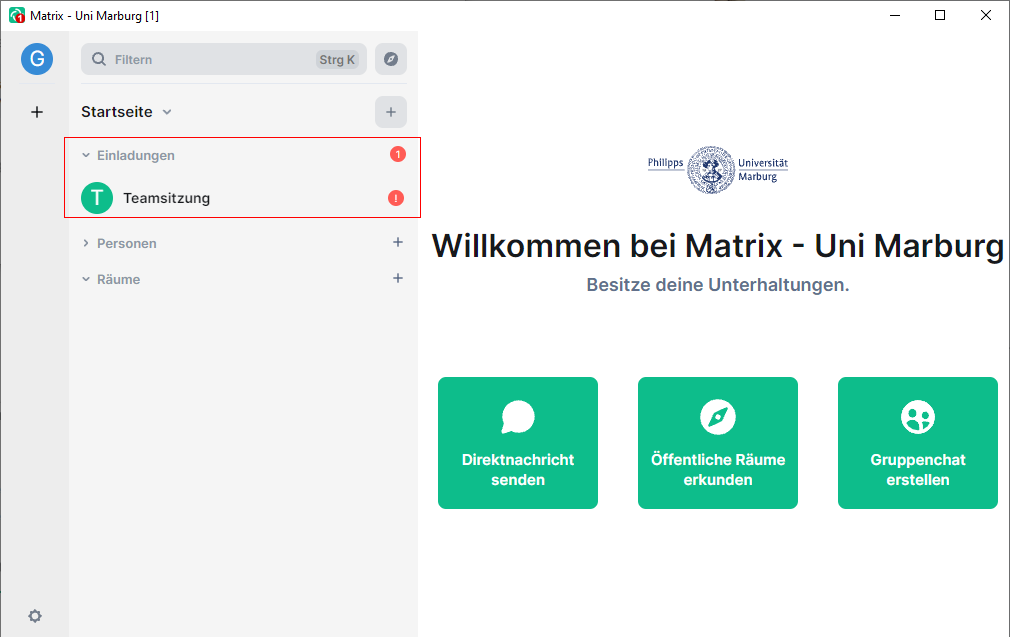Start a new chat via the plus in the Personen row
The width and height of the screenshot is (1010, 637).
[398, 242]
